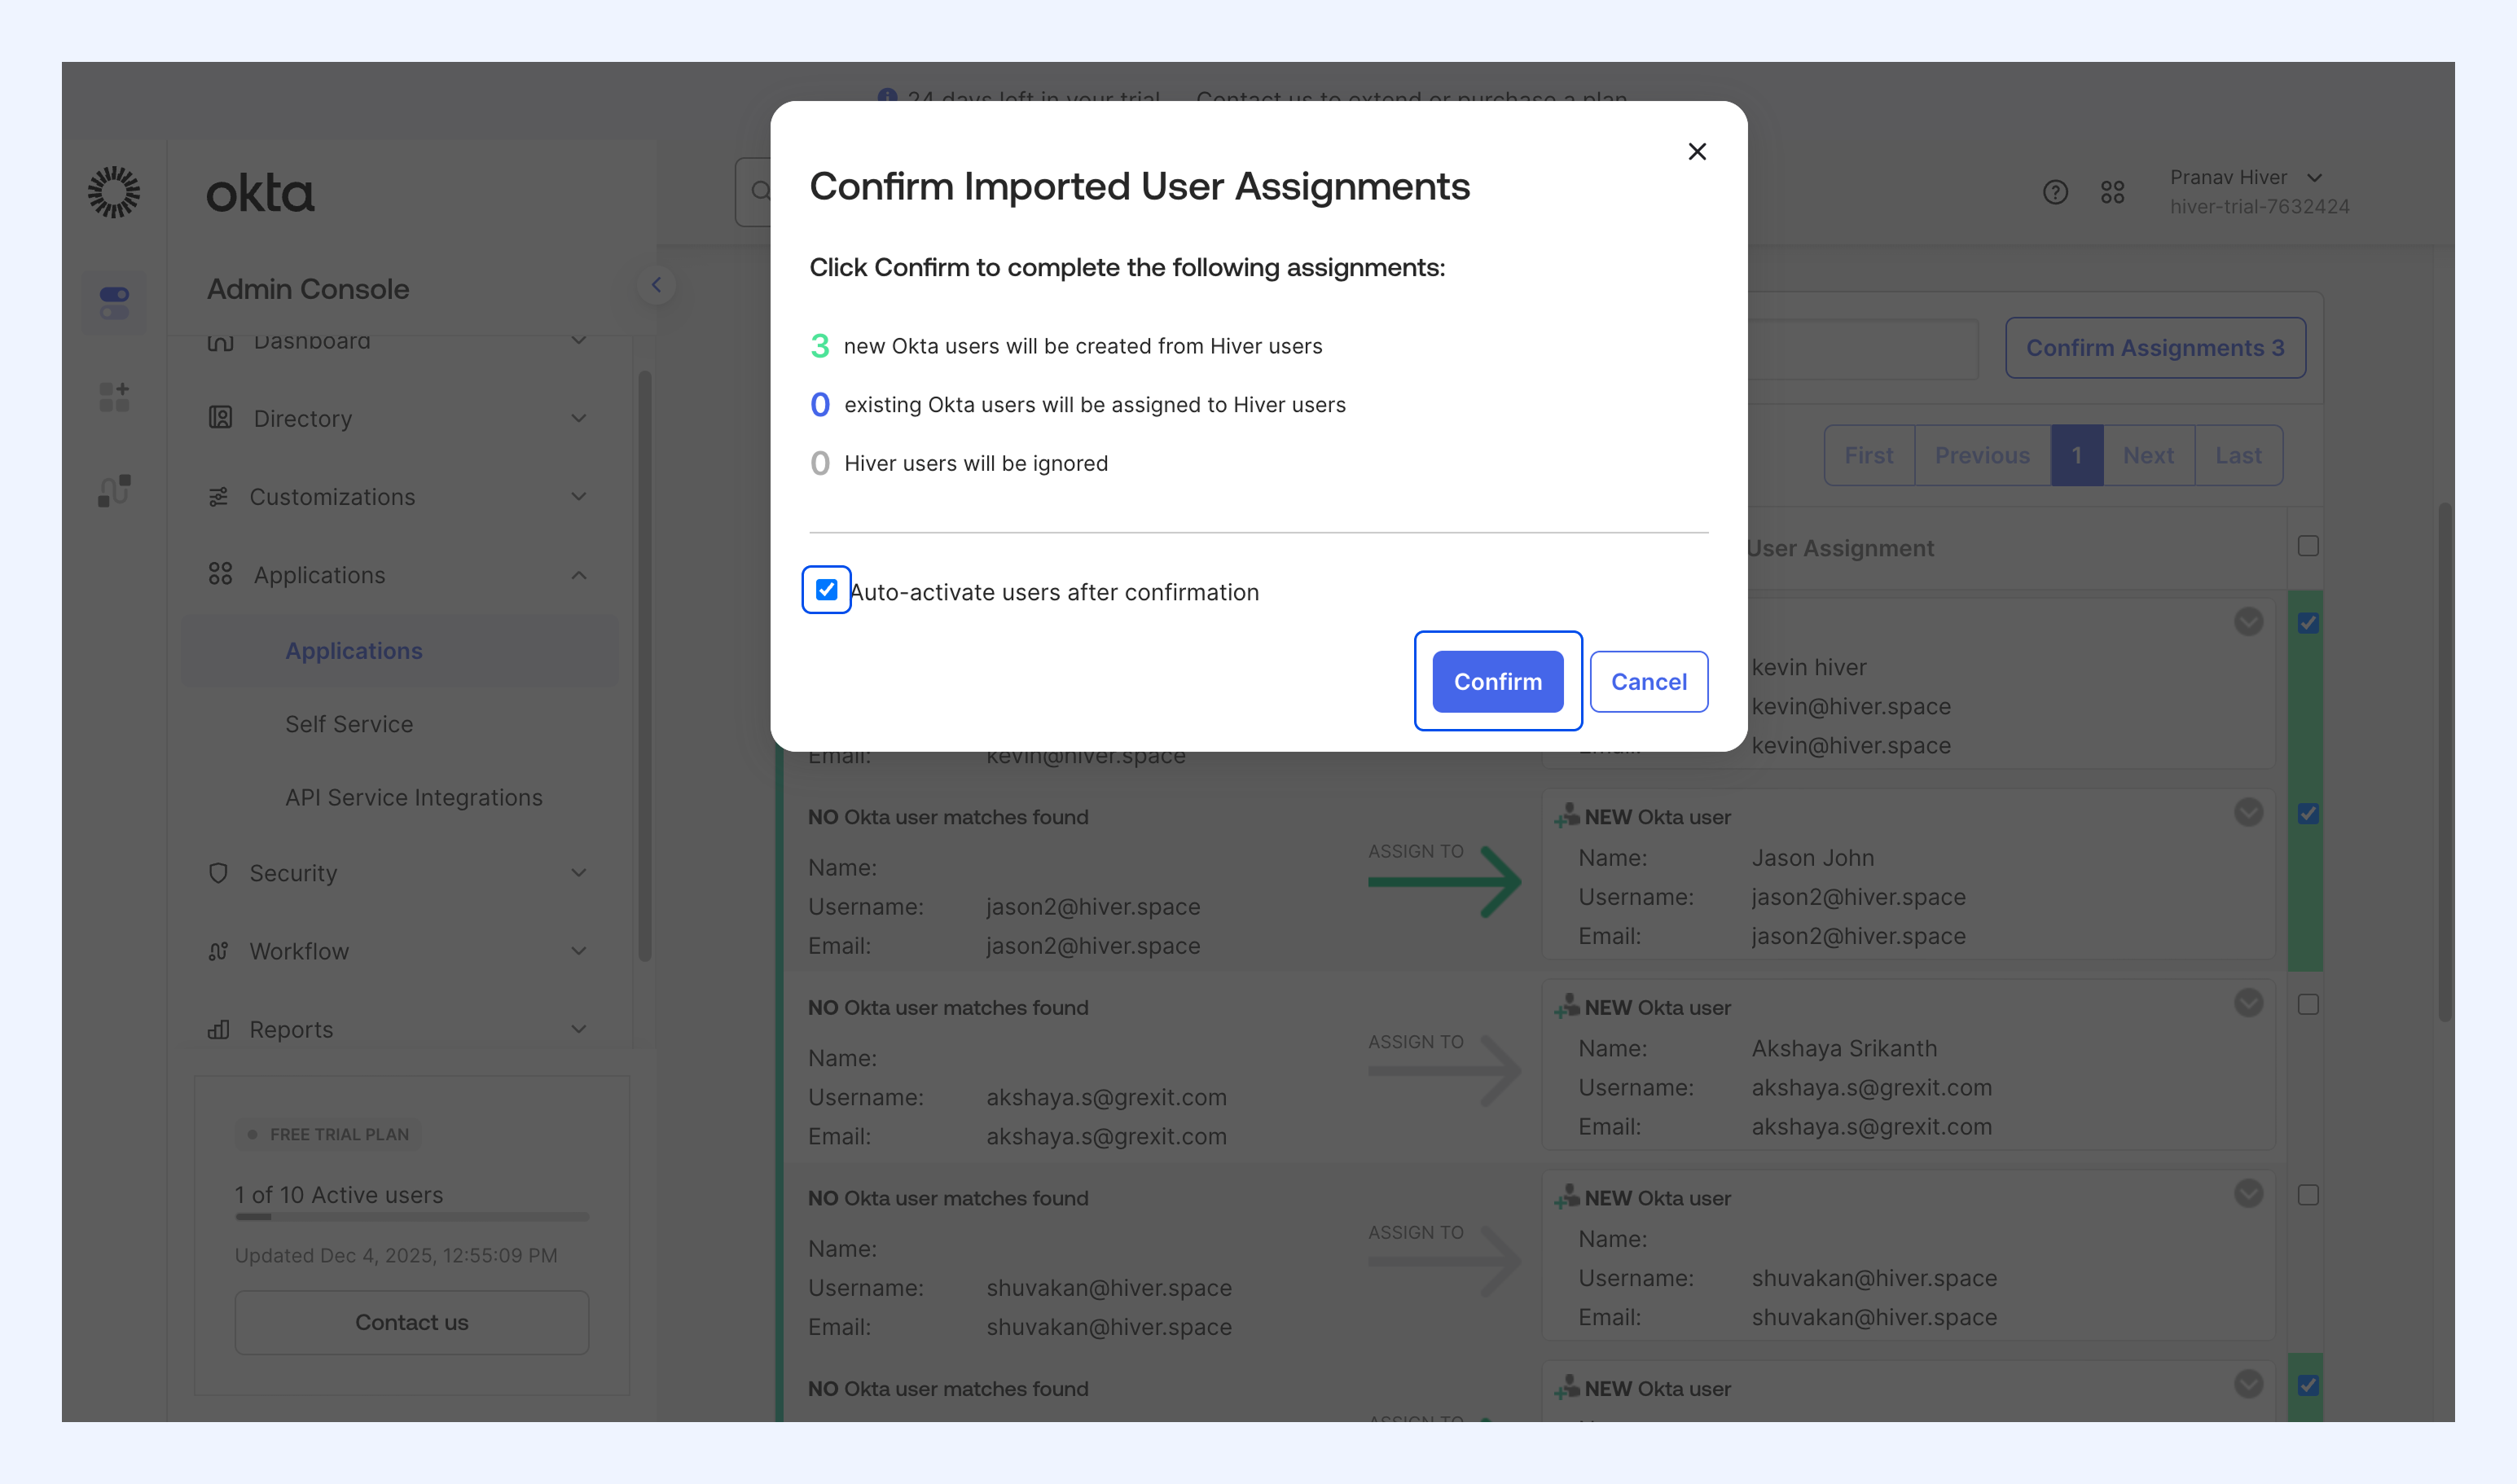Uncheck the checkbox for Jason John row

(2308, 814)
